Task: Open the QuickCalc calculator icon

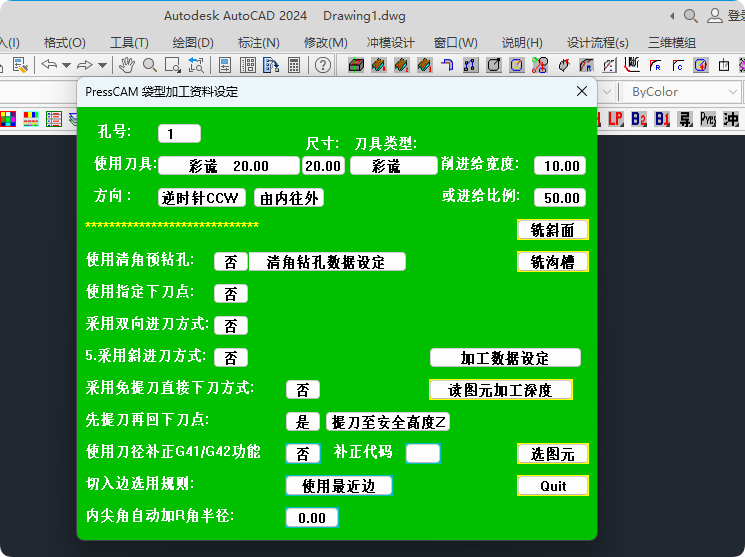Action: (294, 65)
